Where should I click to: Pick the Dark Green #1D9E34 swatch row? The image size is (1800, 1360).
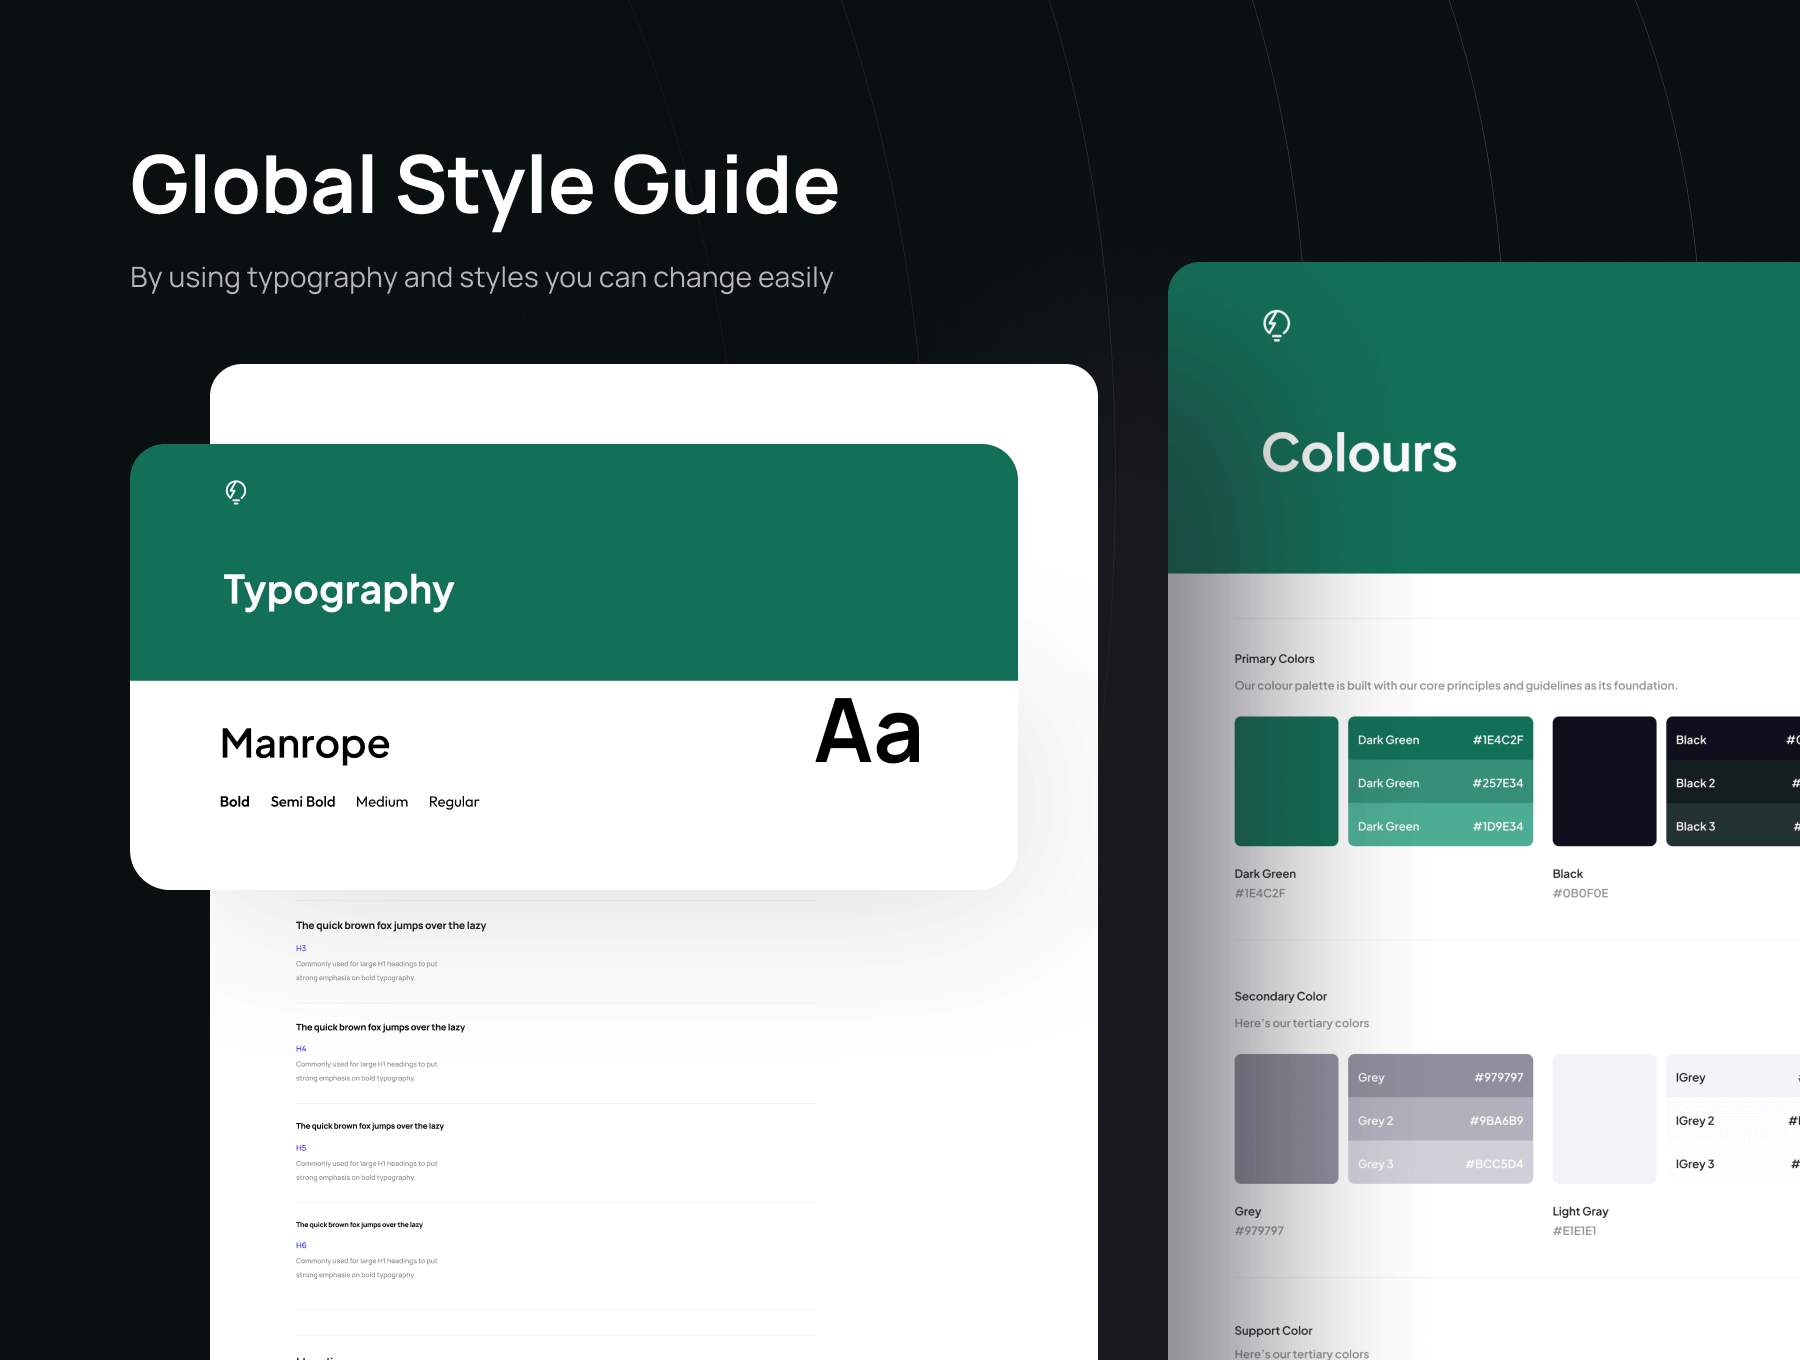click(x=1439, y=826)
